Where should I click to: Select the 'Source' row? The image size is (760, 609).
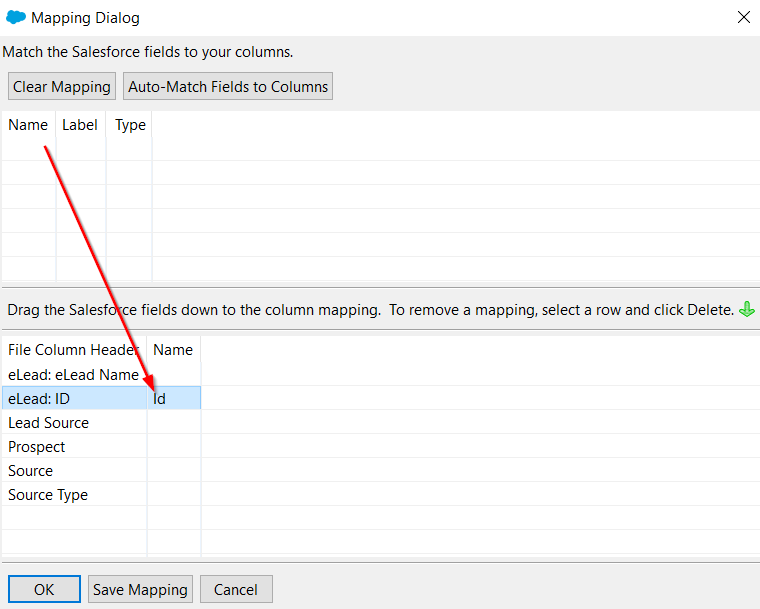click(101, 470)
